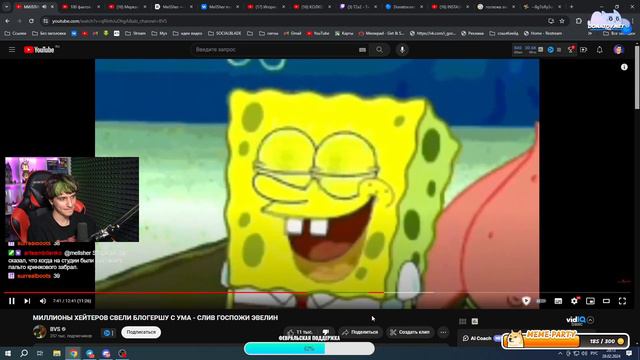The image size is (640, 360).
Task: Open account avatar menu on YouTube
Action: (618, 49)
